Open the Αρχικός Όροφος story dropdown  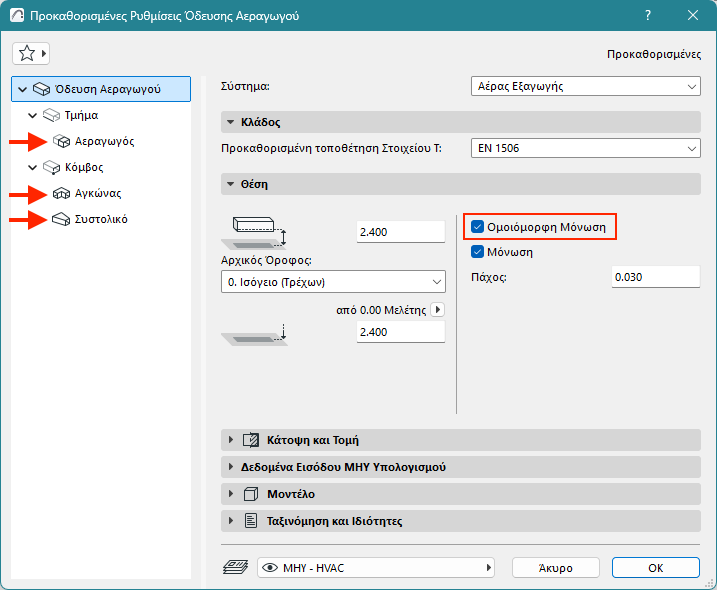[x=333, y=282]
